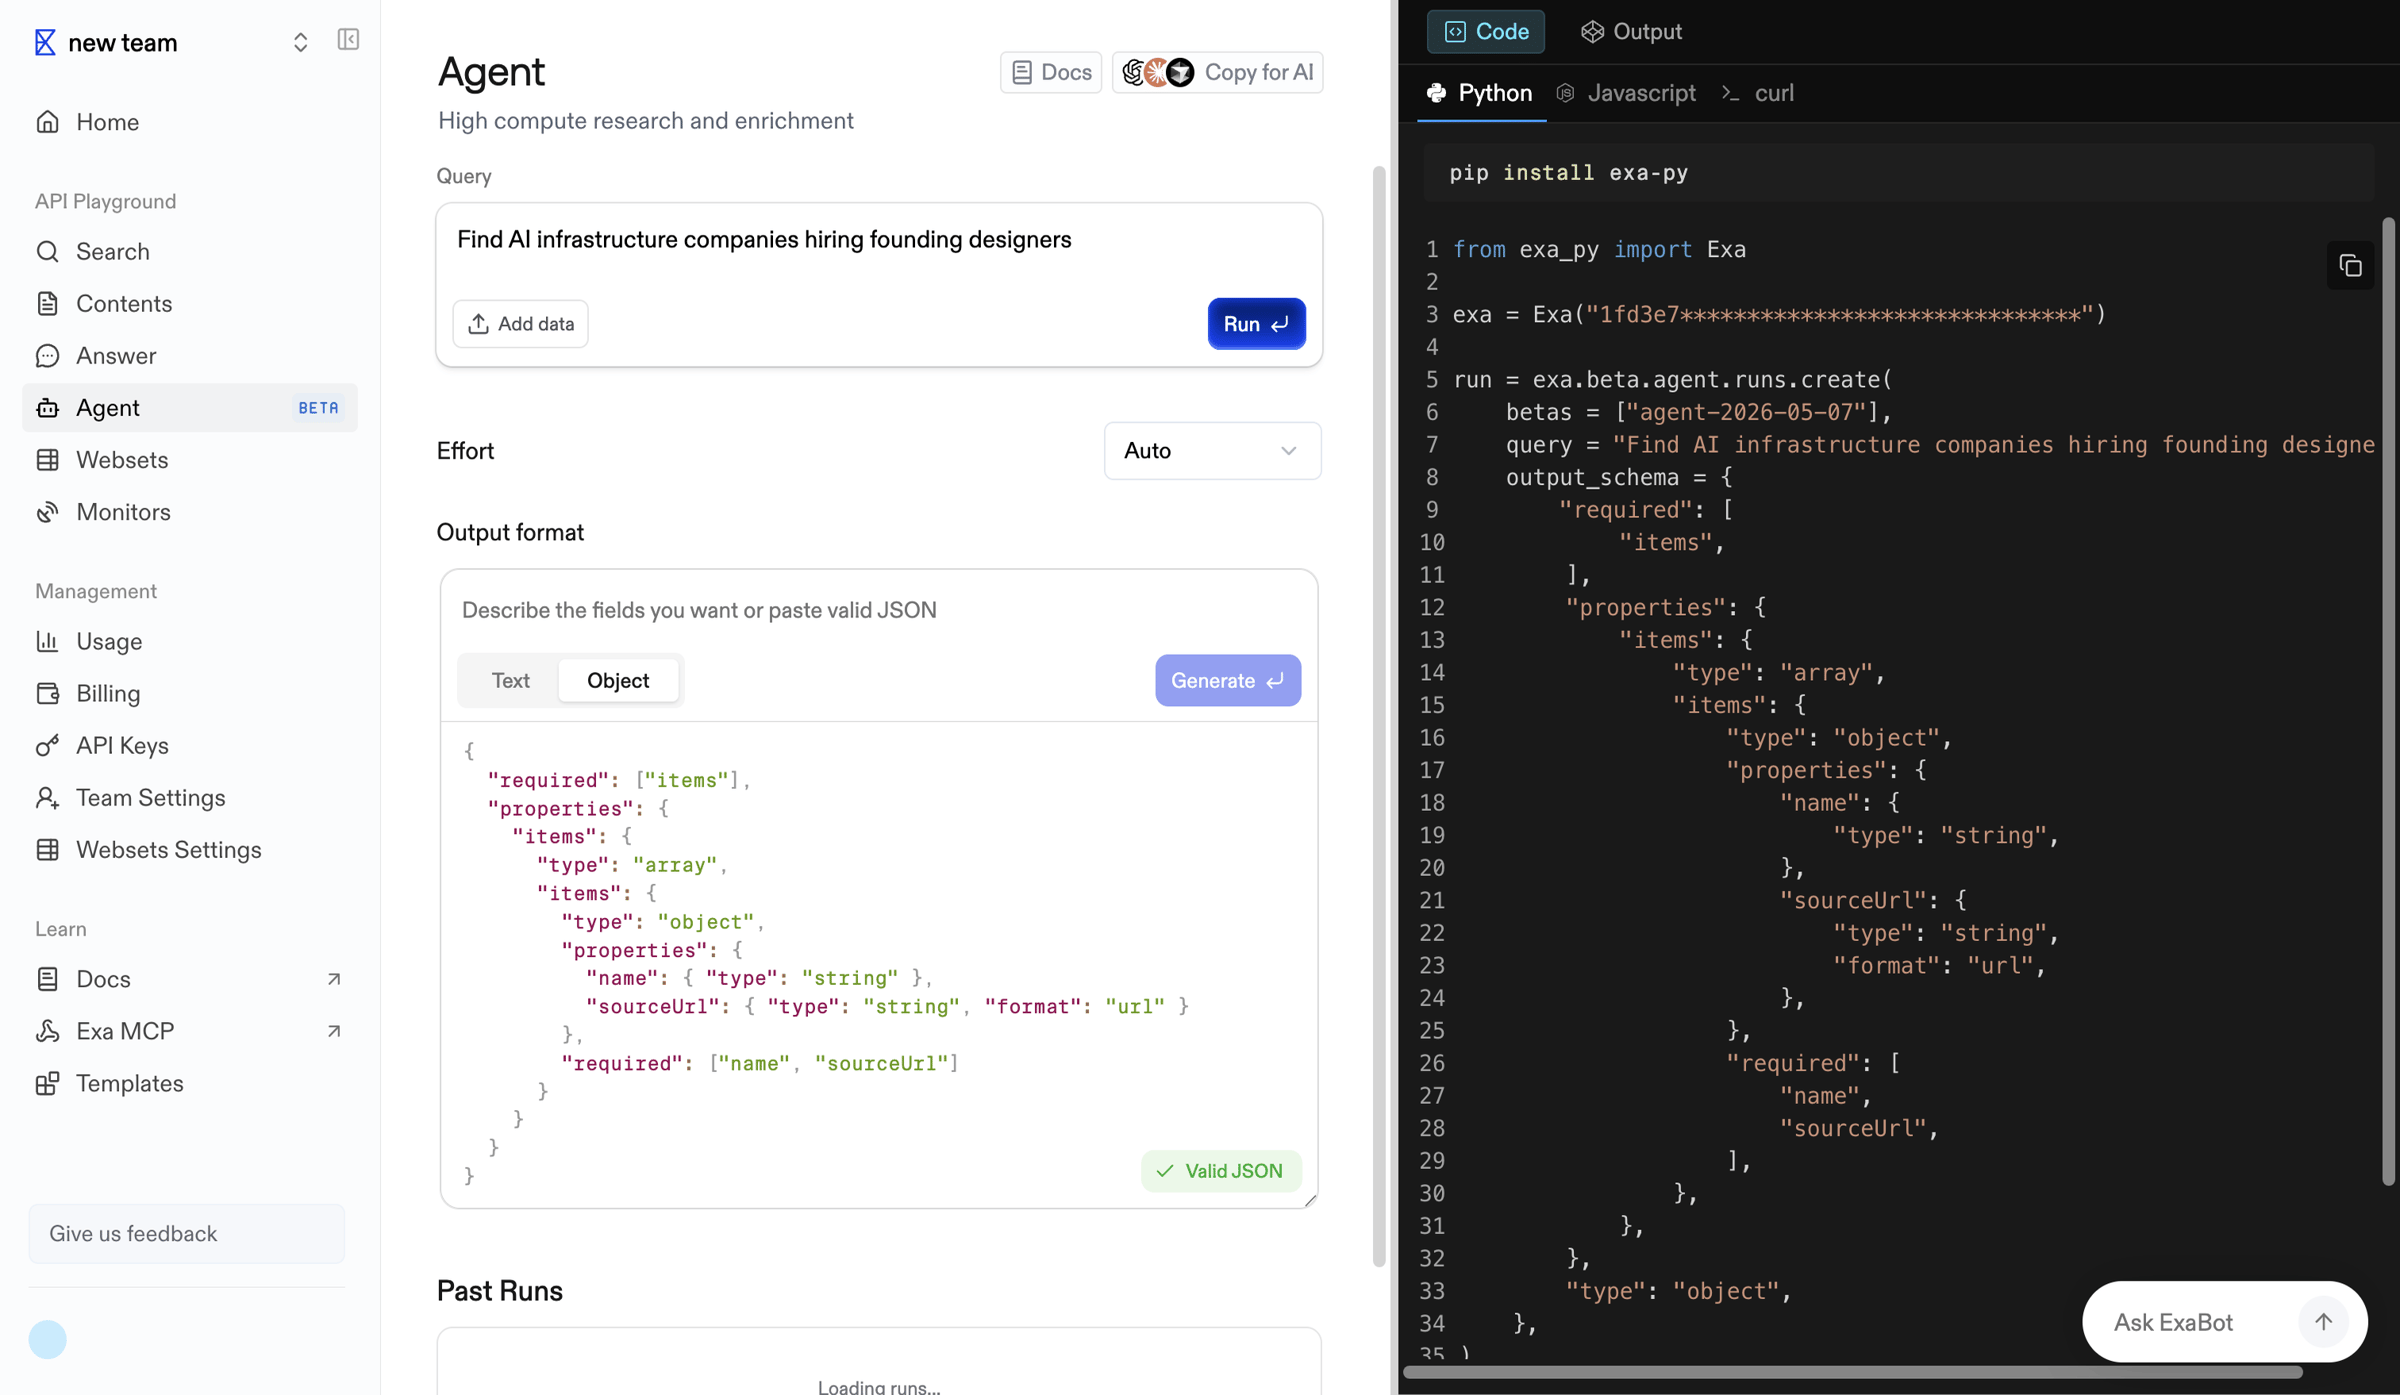
Task: Open the Effort Auto dropdown
Action: [x=1212, y=451]
